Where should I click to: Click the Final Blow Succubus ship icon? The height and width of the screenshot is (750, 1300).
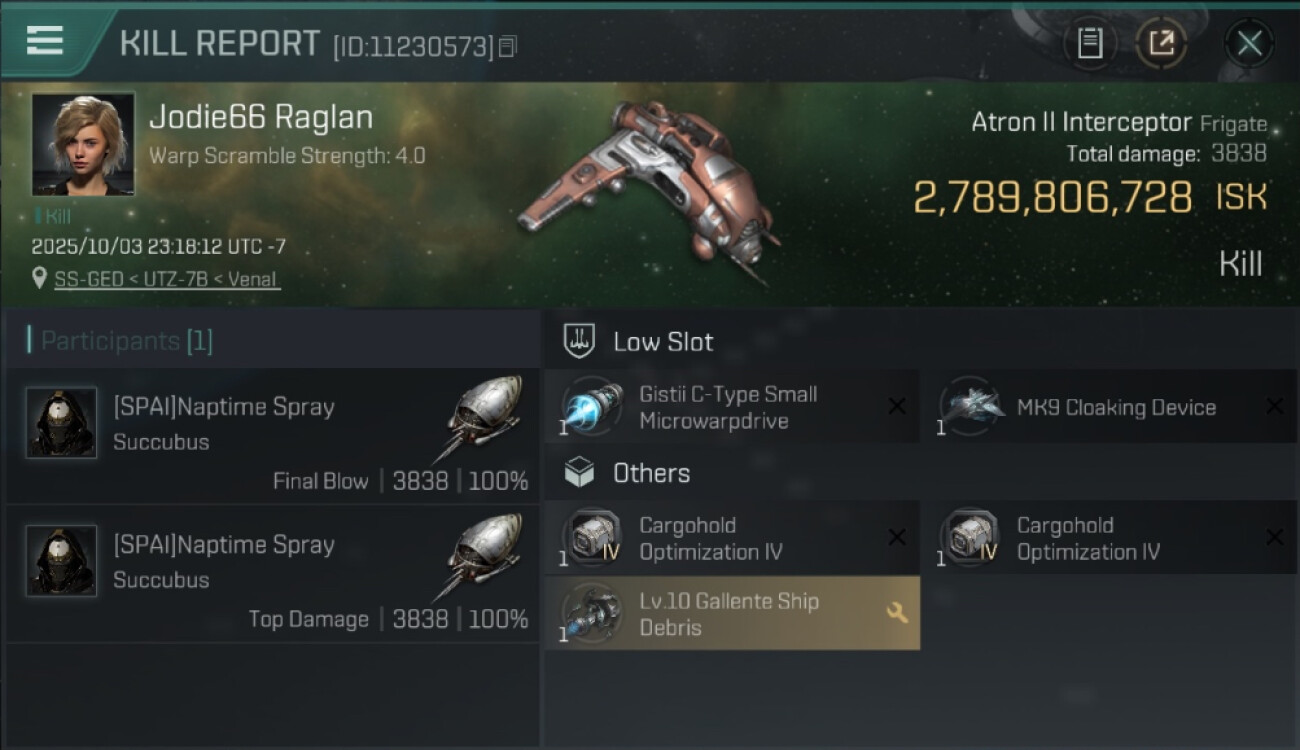click(x=482, y=416)
